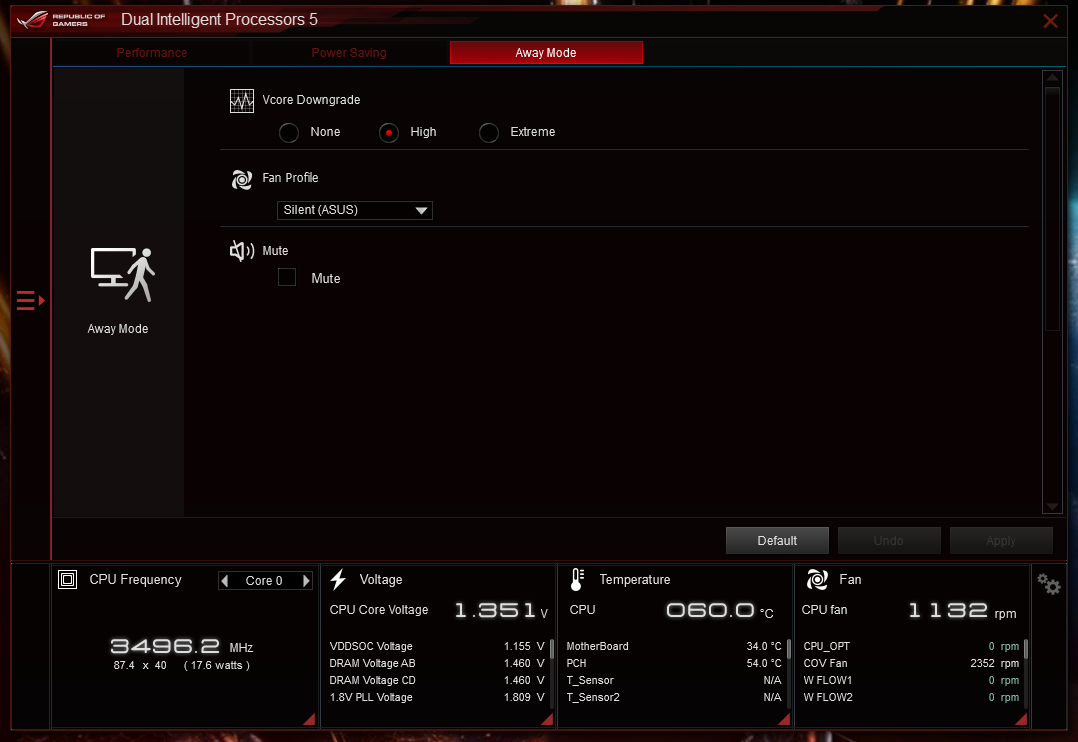Switch to the Power Saving tab
Image resolution: width=1078 pixels, height=742 pixels.
[349, 53]
